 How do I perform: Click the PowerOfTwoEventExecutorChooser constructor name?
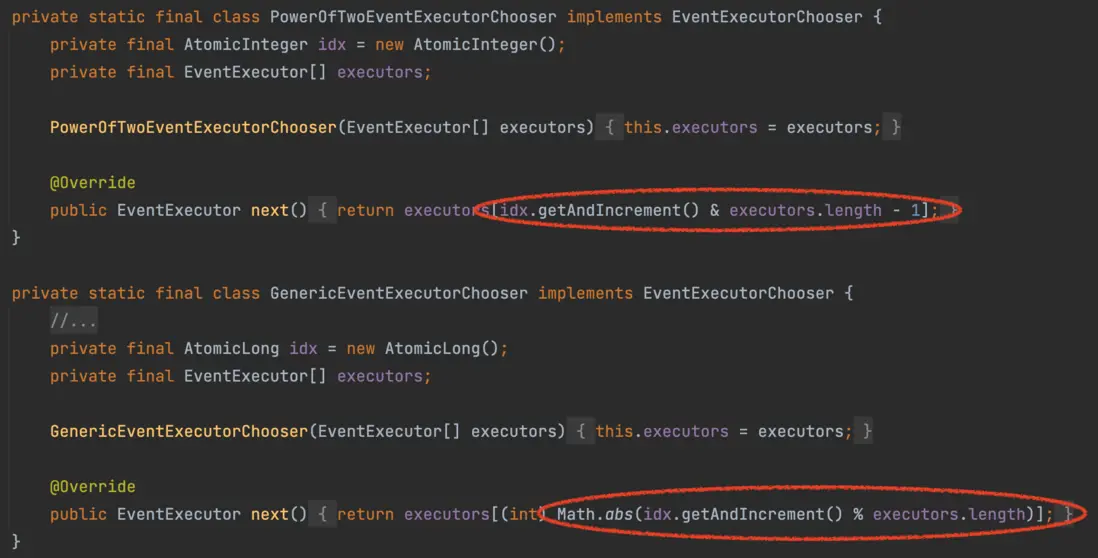[193, 127]
